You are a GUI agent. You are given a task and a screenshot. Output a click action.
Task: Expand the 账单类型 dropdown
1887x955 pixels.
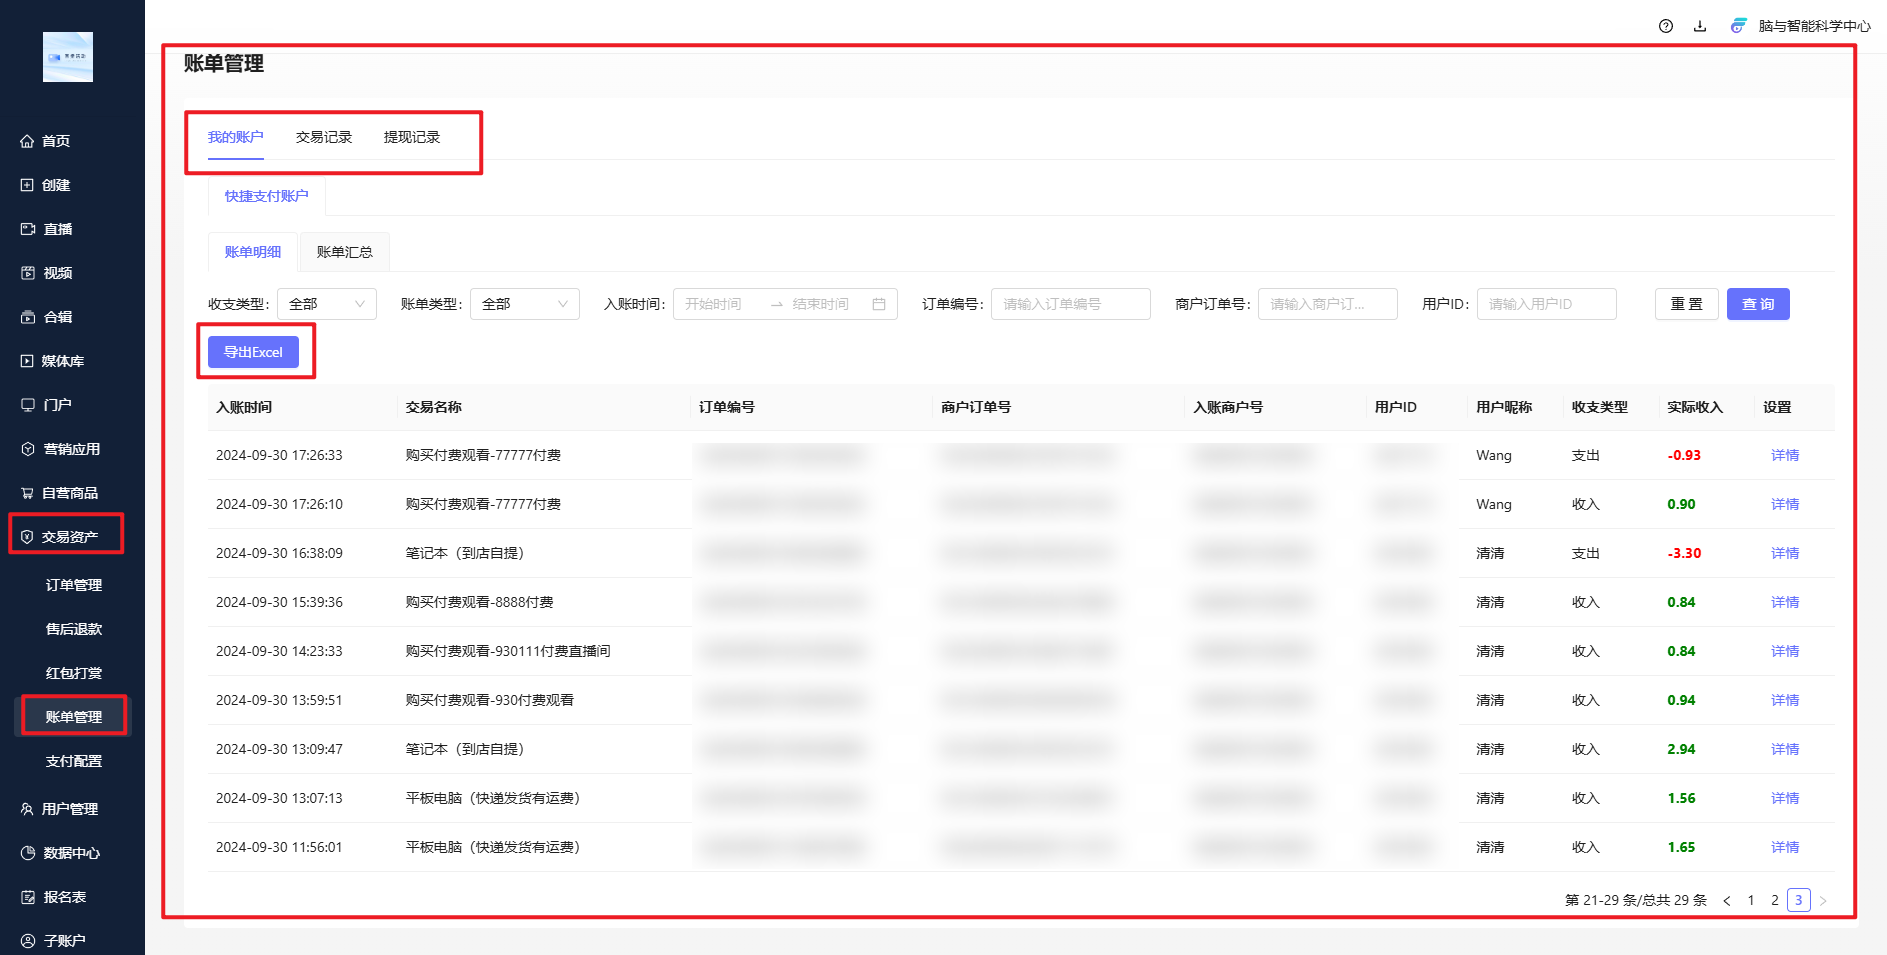[524, 304]
